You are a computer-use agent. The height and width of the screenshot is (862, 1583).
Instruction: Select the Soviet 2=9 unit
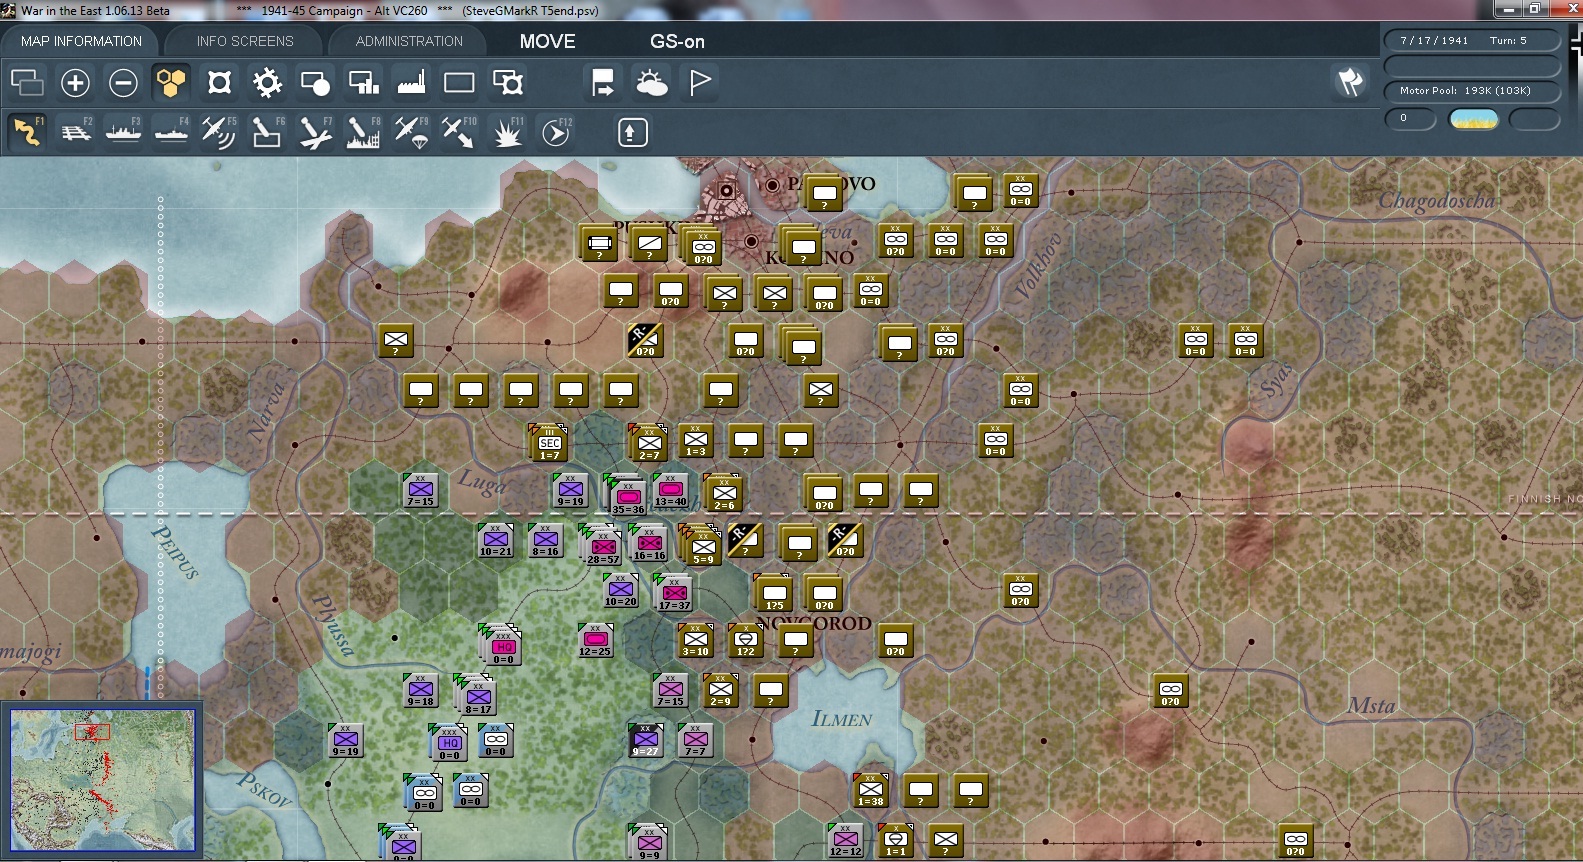[x=720, y=690]
